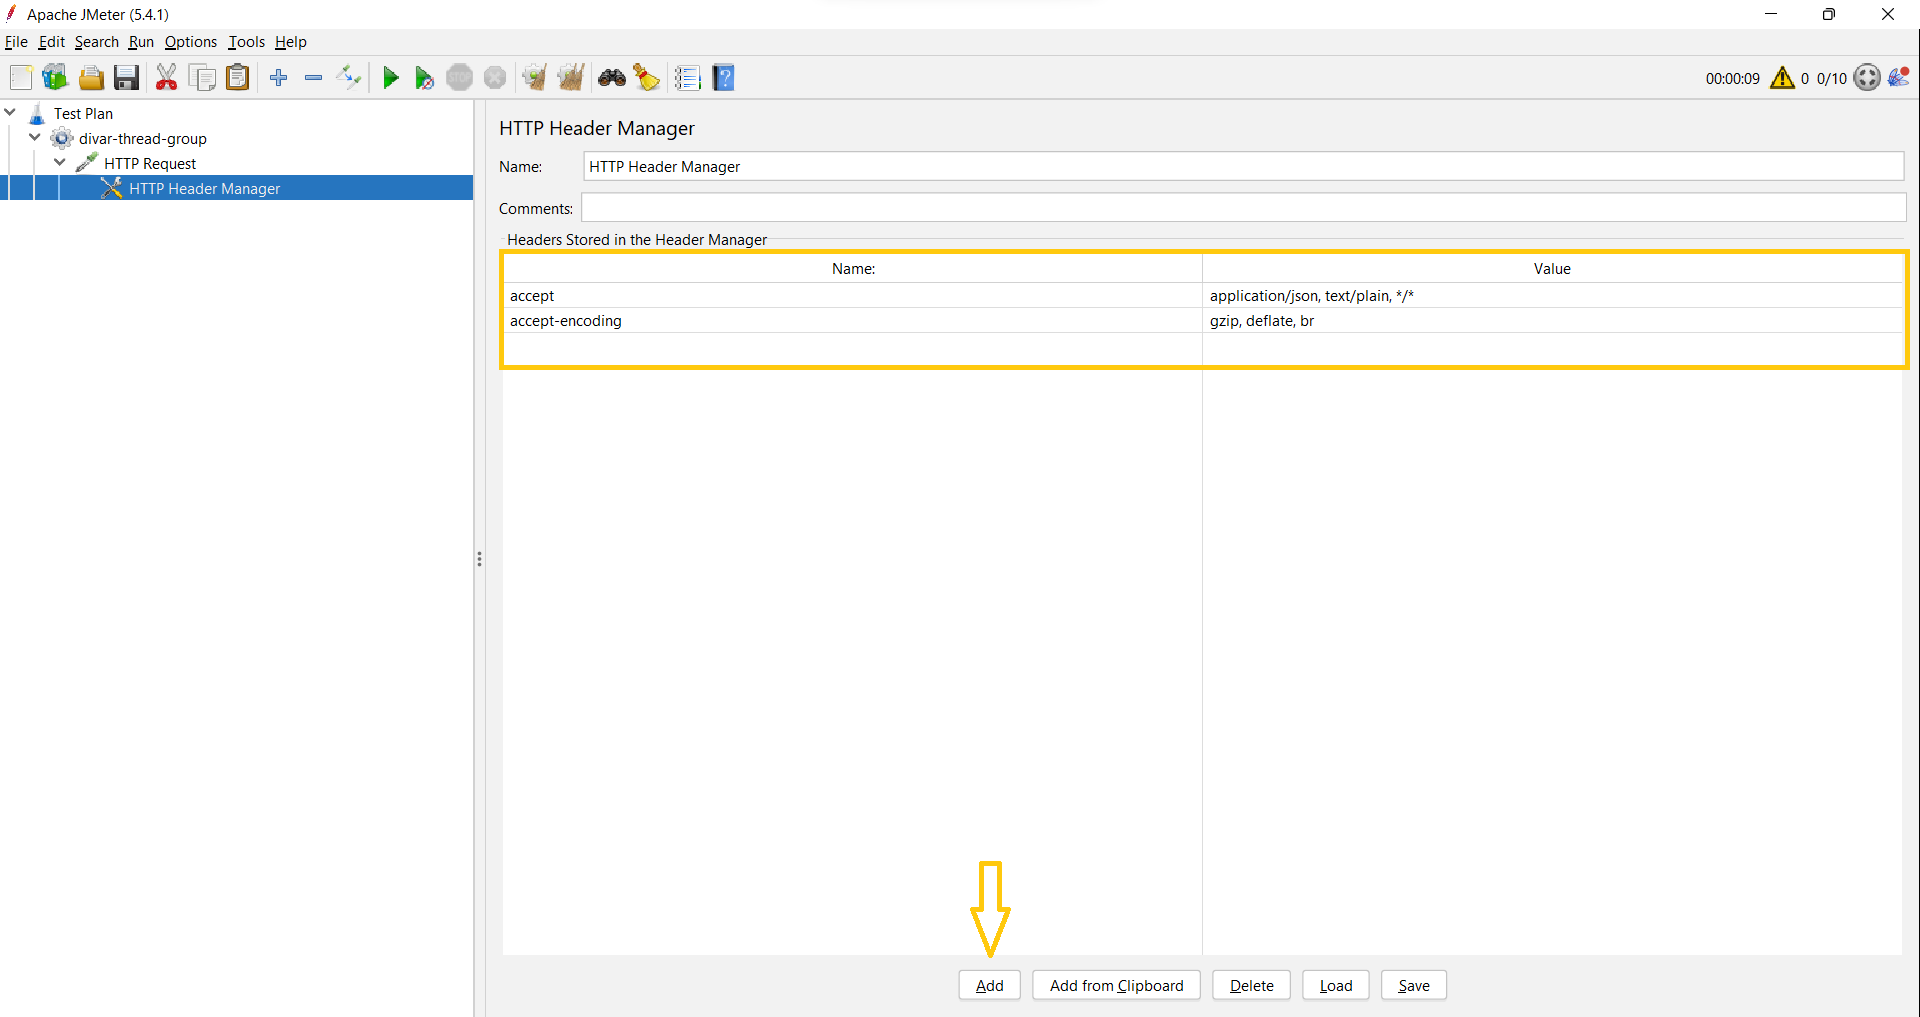This screenshot has width=1920, height=1017.
Task: Open the function helper dialog icon
Action: (x=688, y=78)
